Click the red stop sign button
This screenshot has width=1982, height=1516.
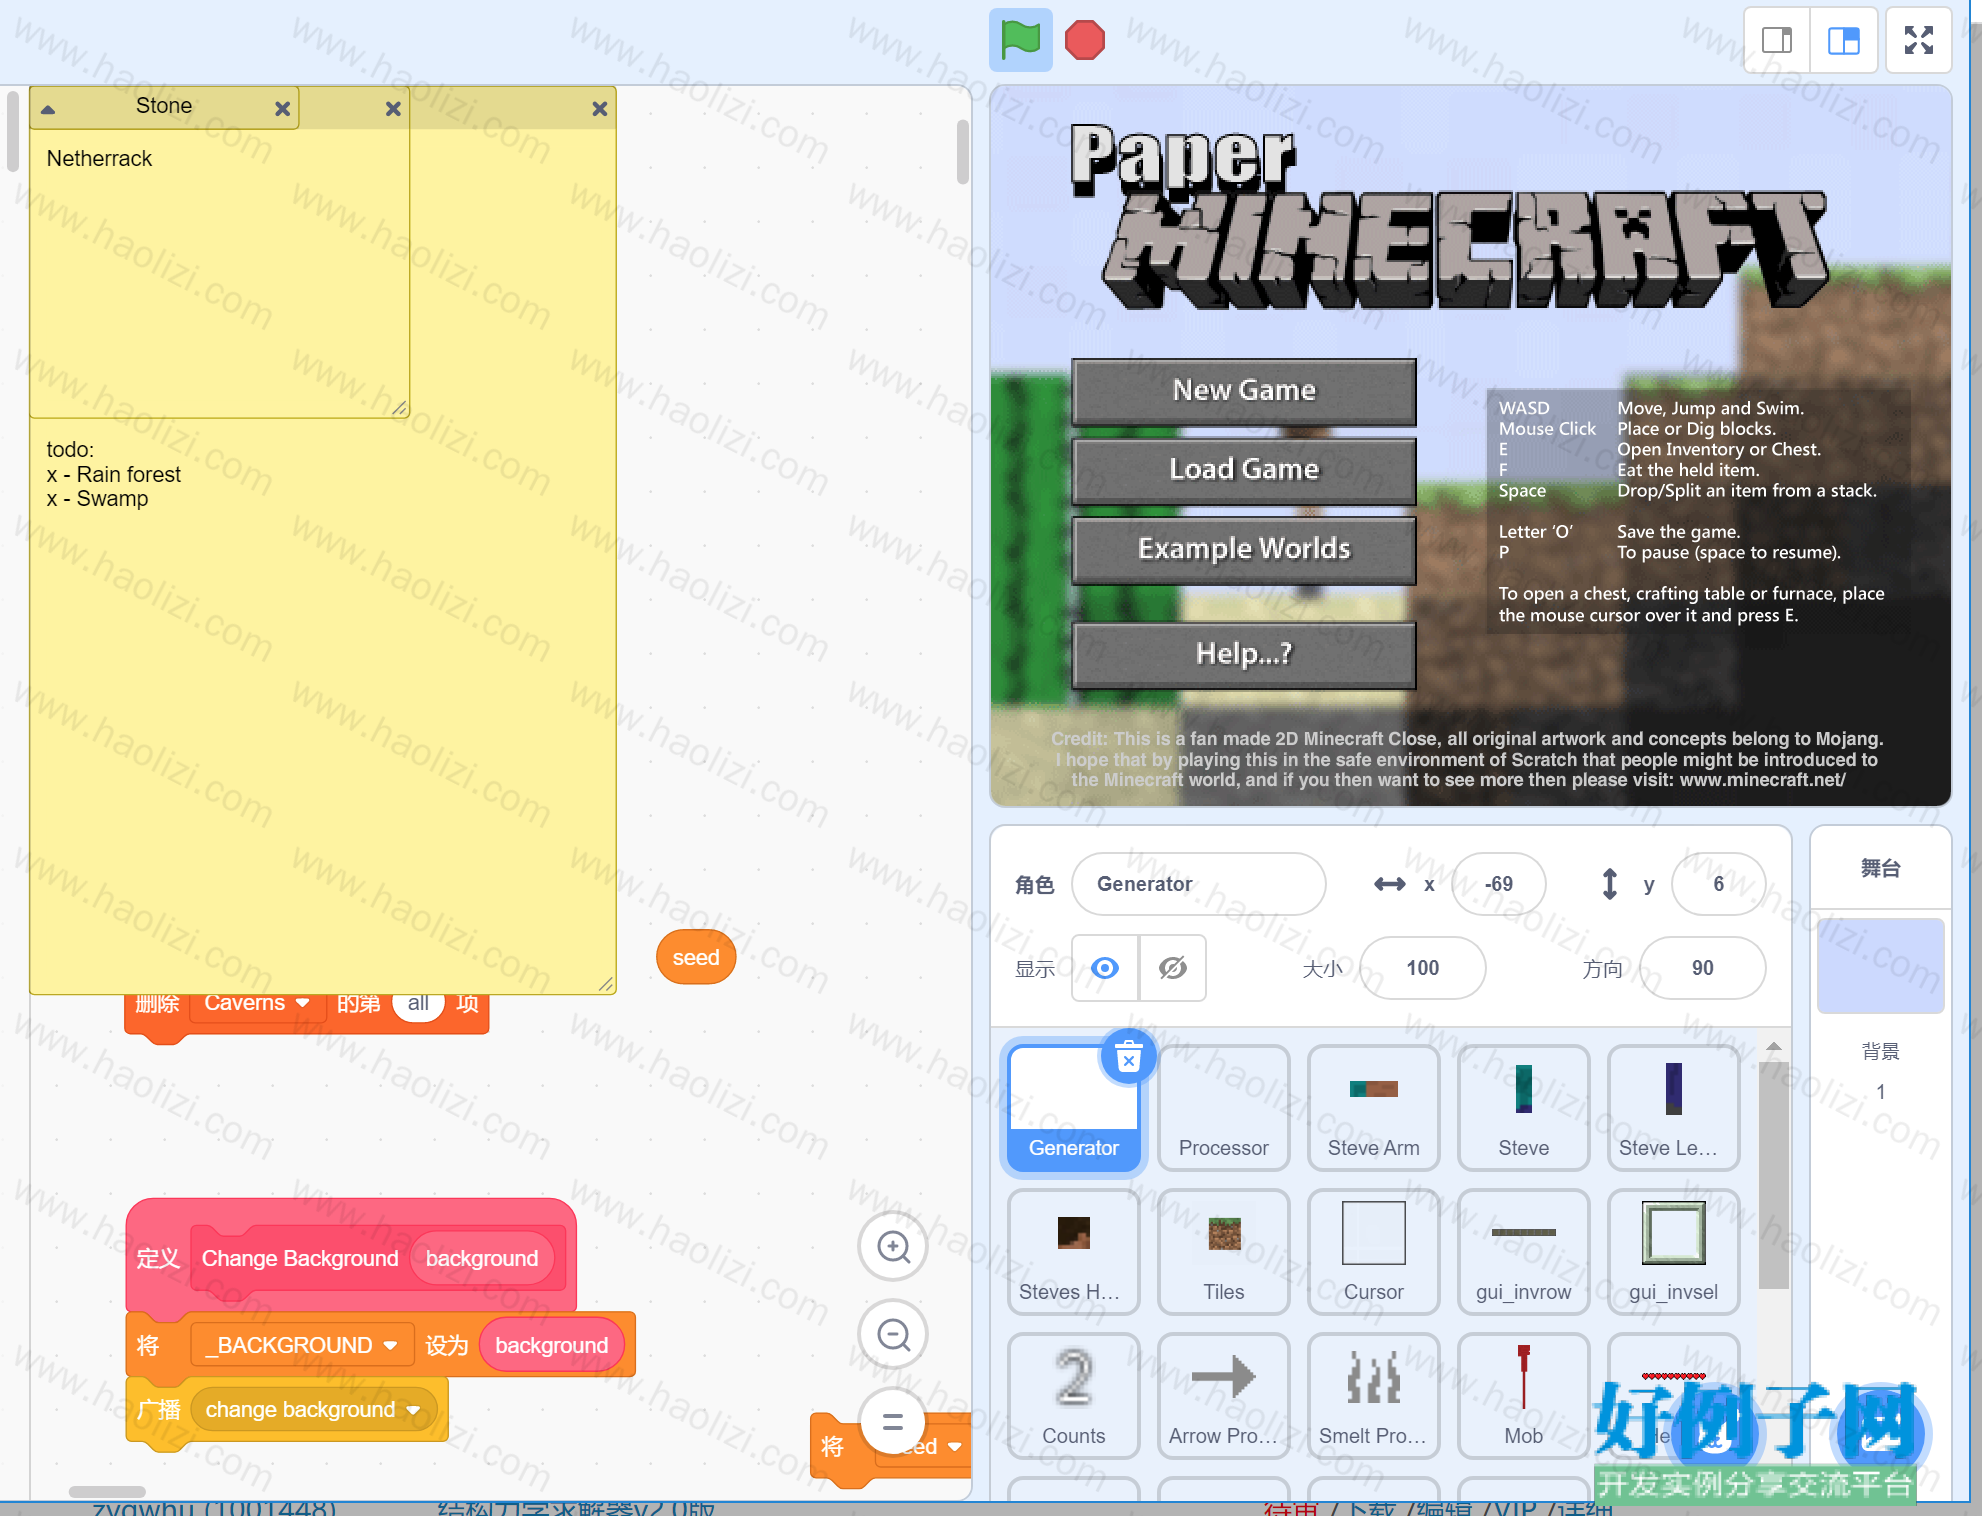[1085, 40]
